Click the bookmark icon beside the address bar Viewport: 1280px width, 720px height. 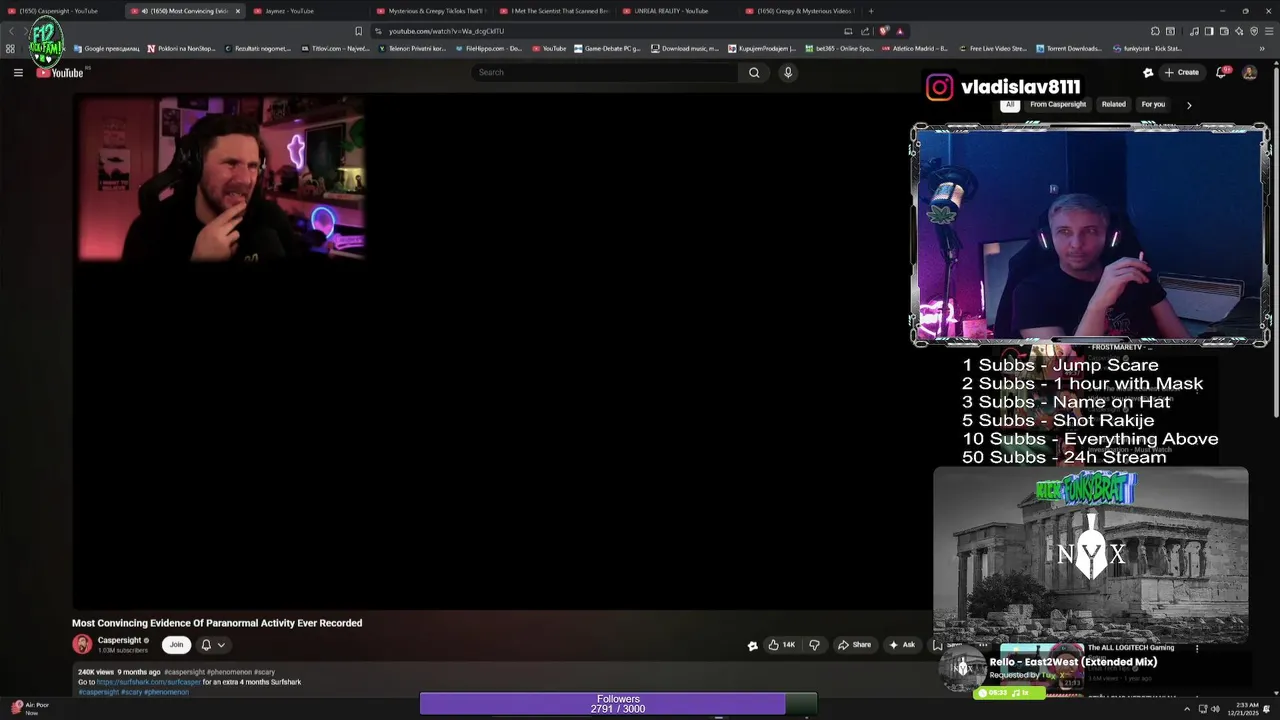[358, 31]
